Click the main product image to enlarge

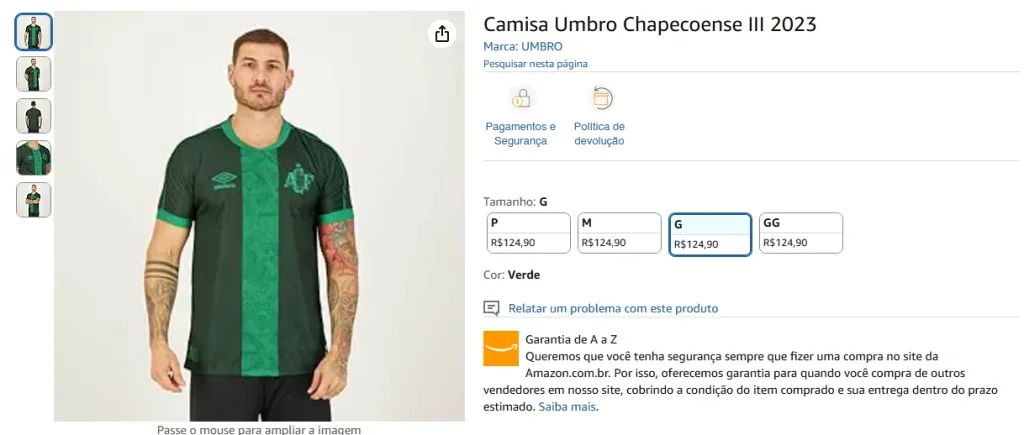[259, 220]
